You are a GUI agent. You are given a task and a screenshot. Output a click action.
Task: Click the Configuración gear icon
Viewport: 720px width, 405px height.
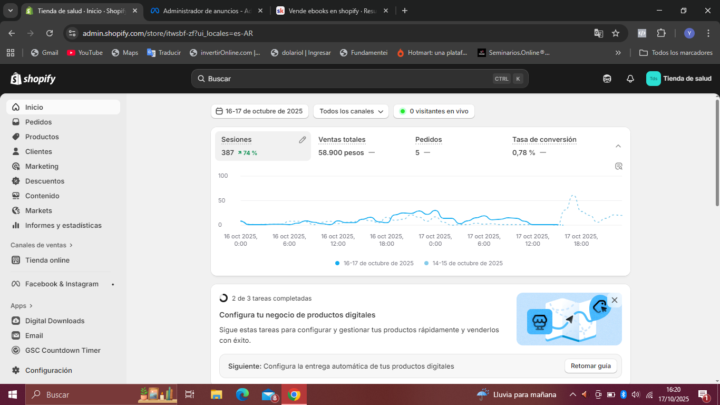[16, 370]
